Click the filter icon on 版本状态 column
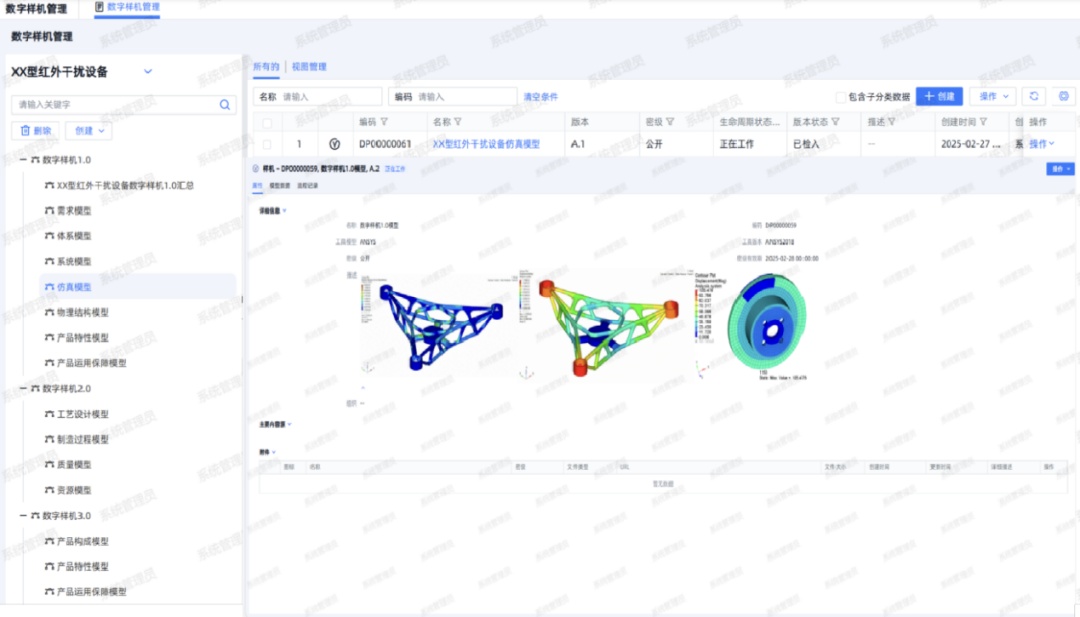The image size is (1080, 617). (835, 122)
